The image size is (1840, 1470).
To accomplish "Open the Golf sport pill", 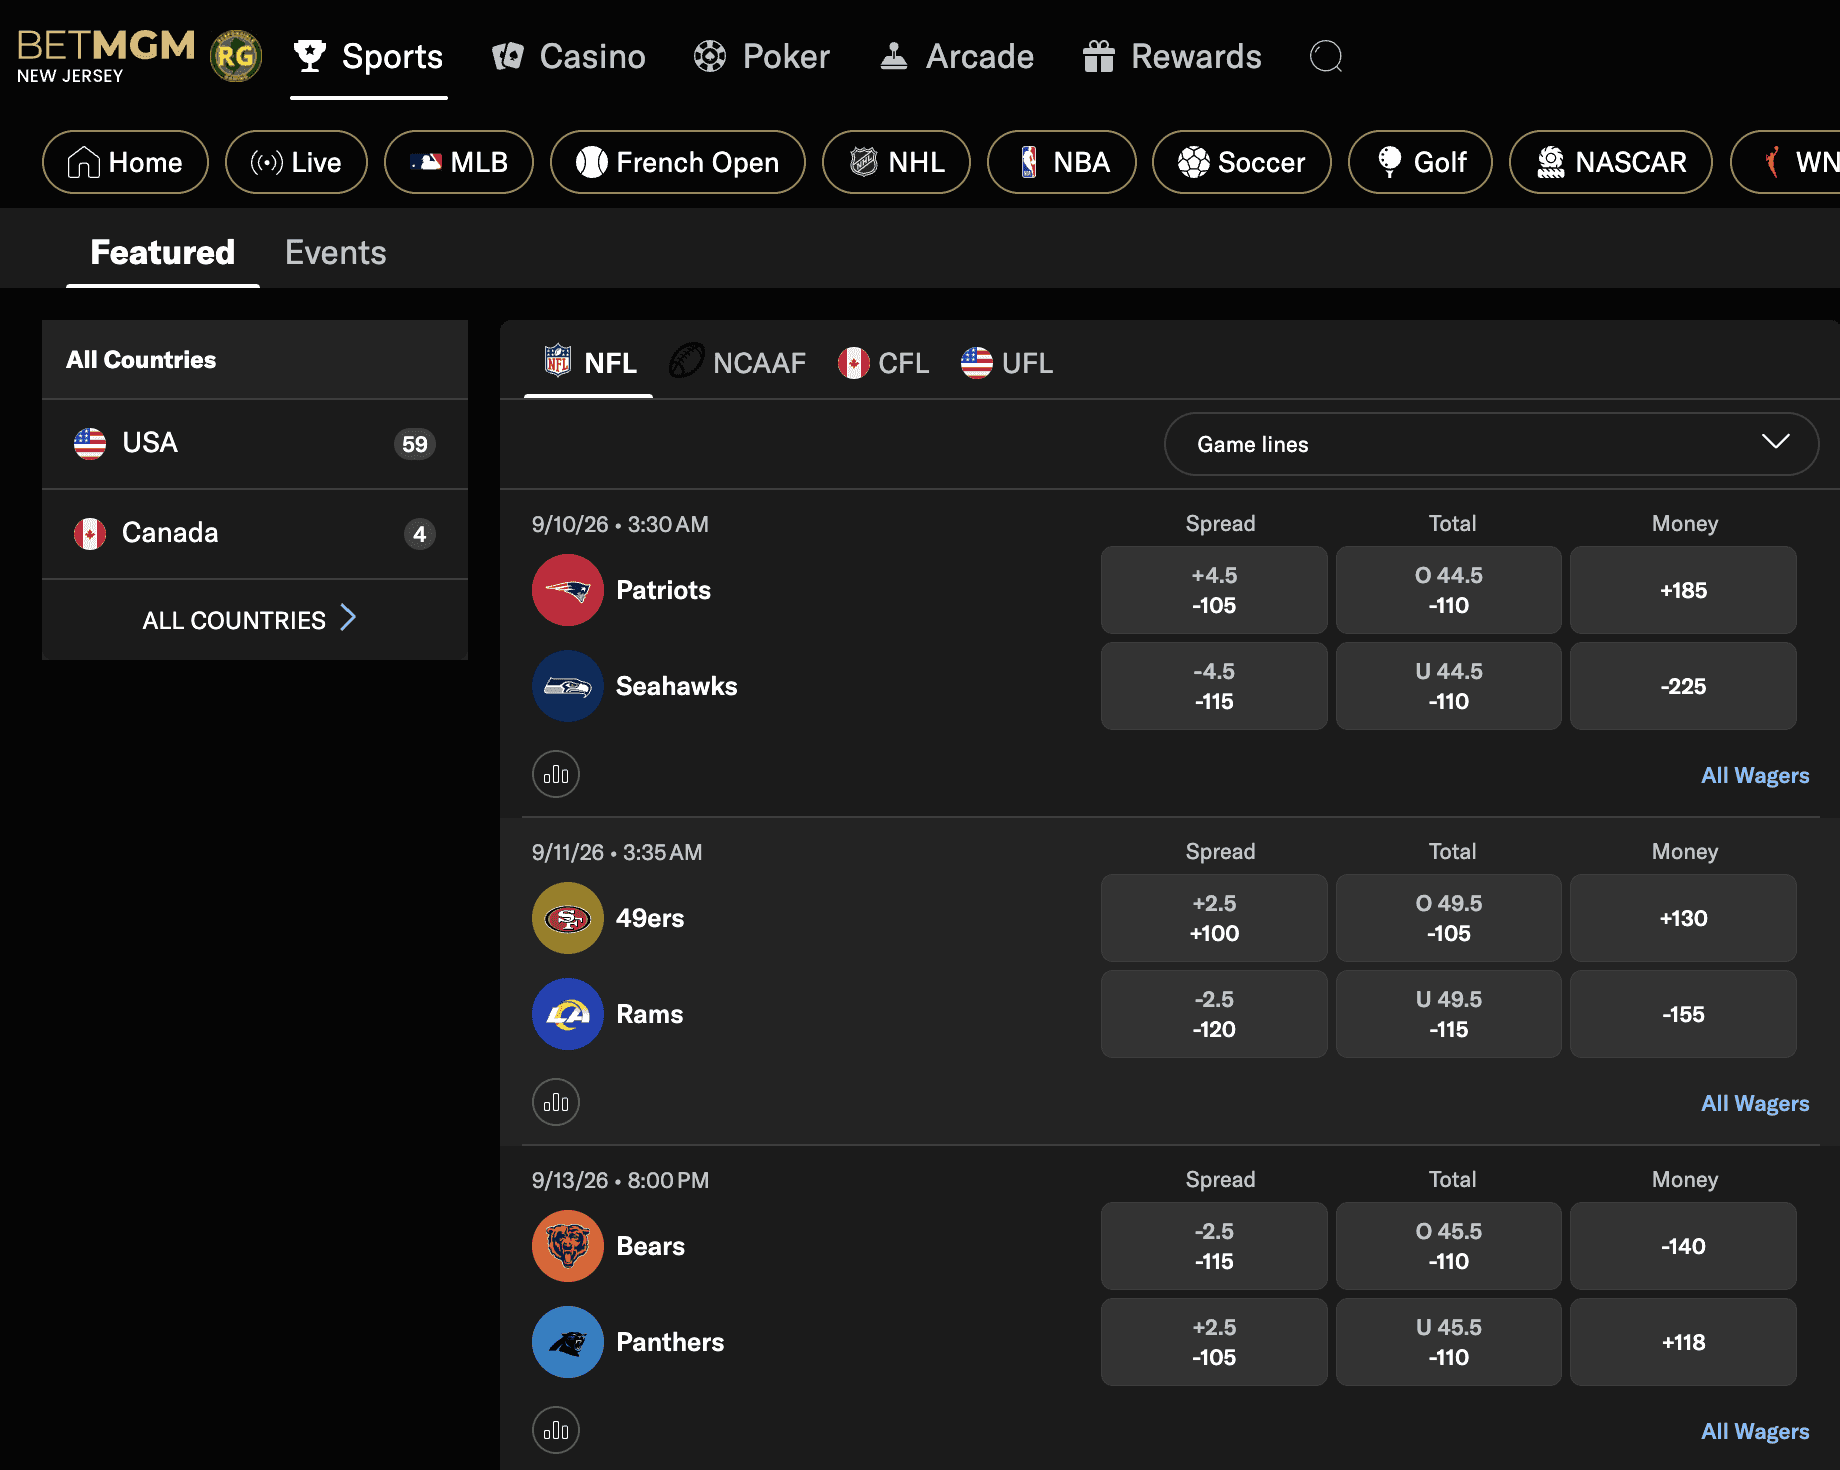I will click(1420, 162).
